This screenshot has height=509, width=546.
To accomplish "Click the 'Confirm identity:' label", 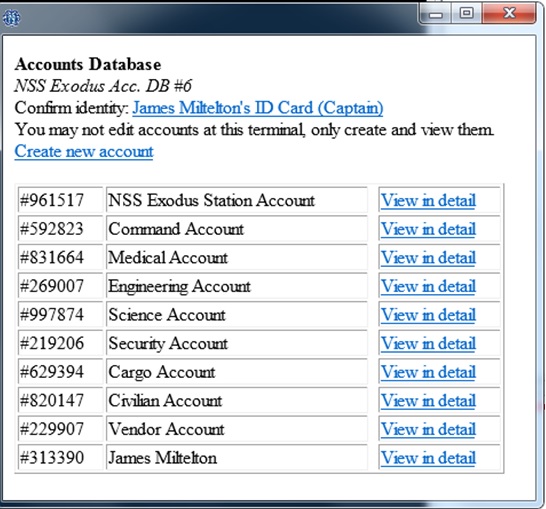I will [x=72, y=108].
